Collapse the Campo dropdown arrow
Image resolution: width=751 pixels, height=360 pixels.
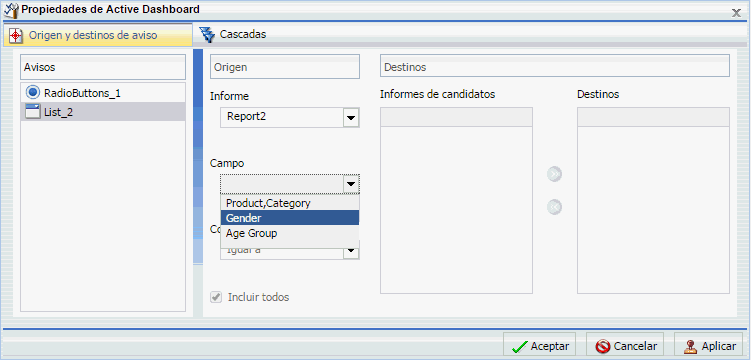pos(351,184)
